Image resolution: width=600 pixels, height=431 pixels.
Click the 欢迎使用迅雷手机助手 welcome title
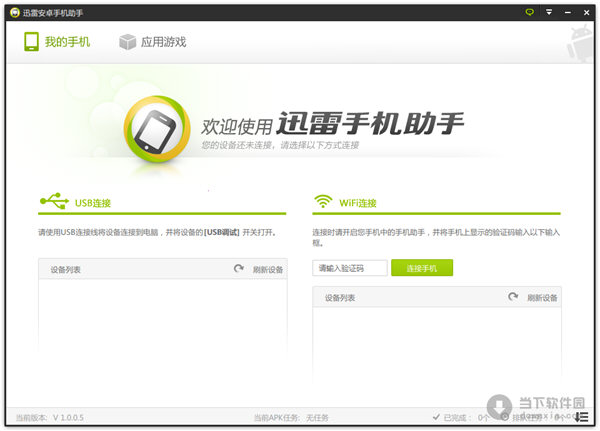[x=333, y=124]
